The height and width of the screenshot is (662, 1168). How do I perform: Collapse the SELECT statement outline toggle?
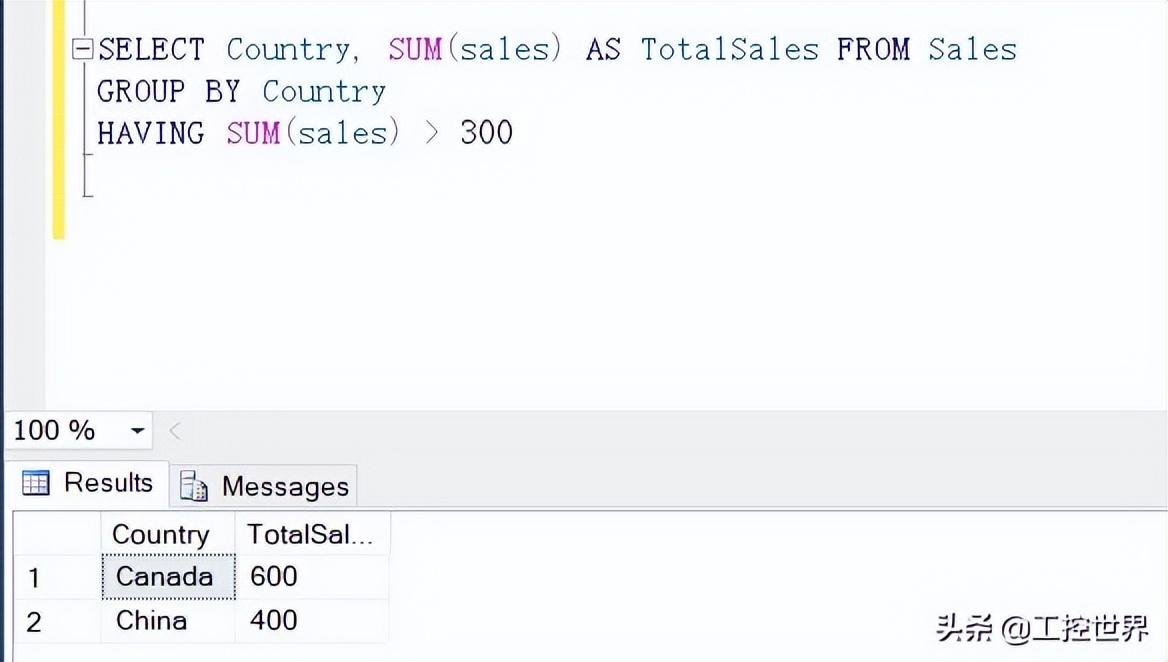coord(83,49)
